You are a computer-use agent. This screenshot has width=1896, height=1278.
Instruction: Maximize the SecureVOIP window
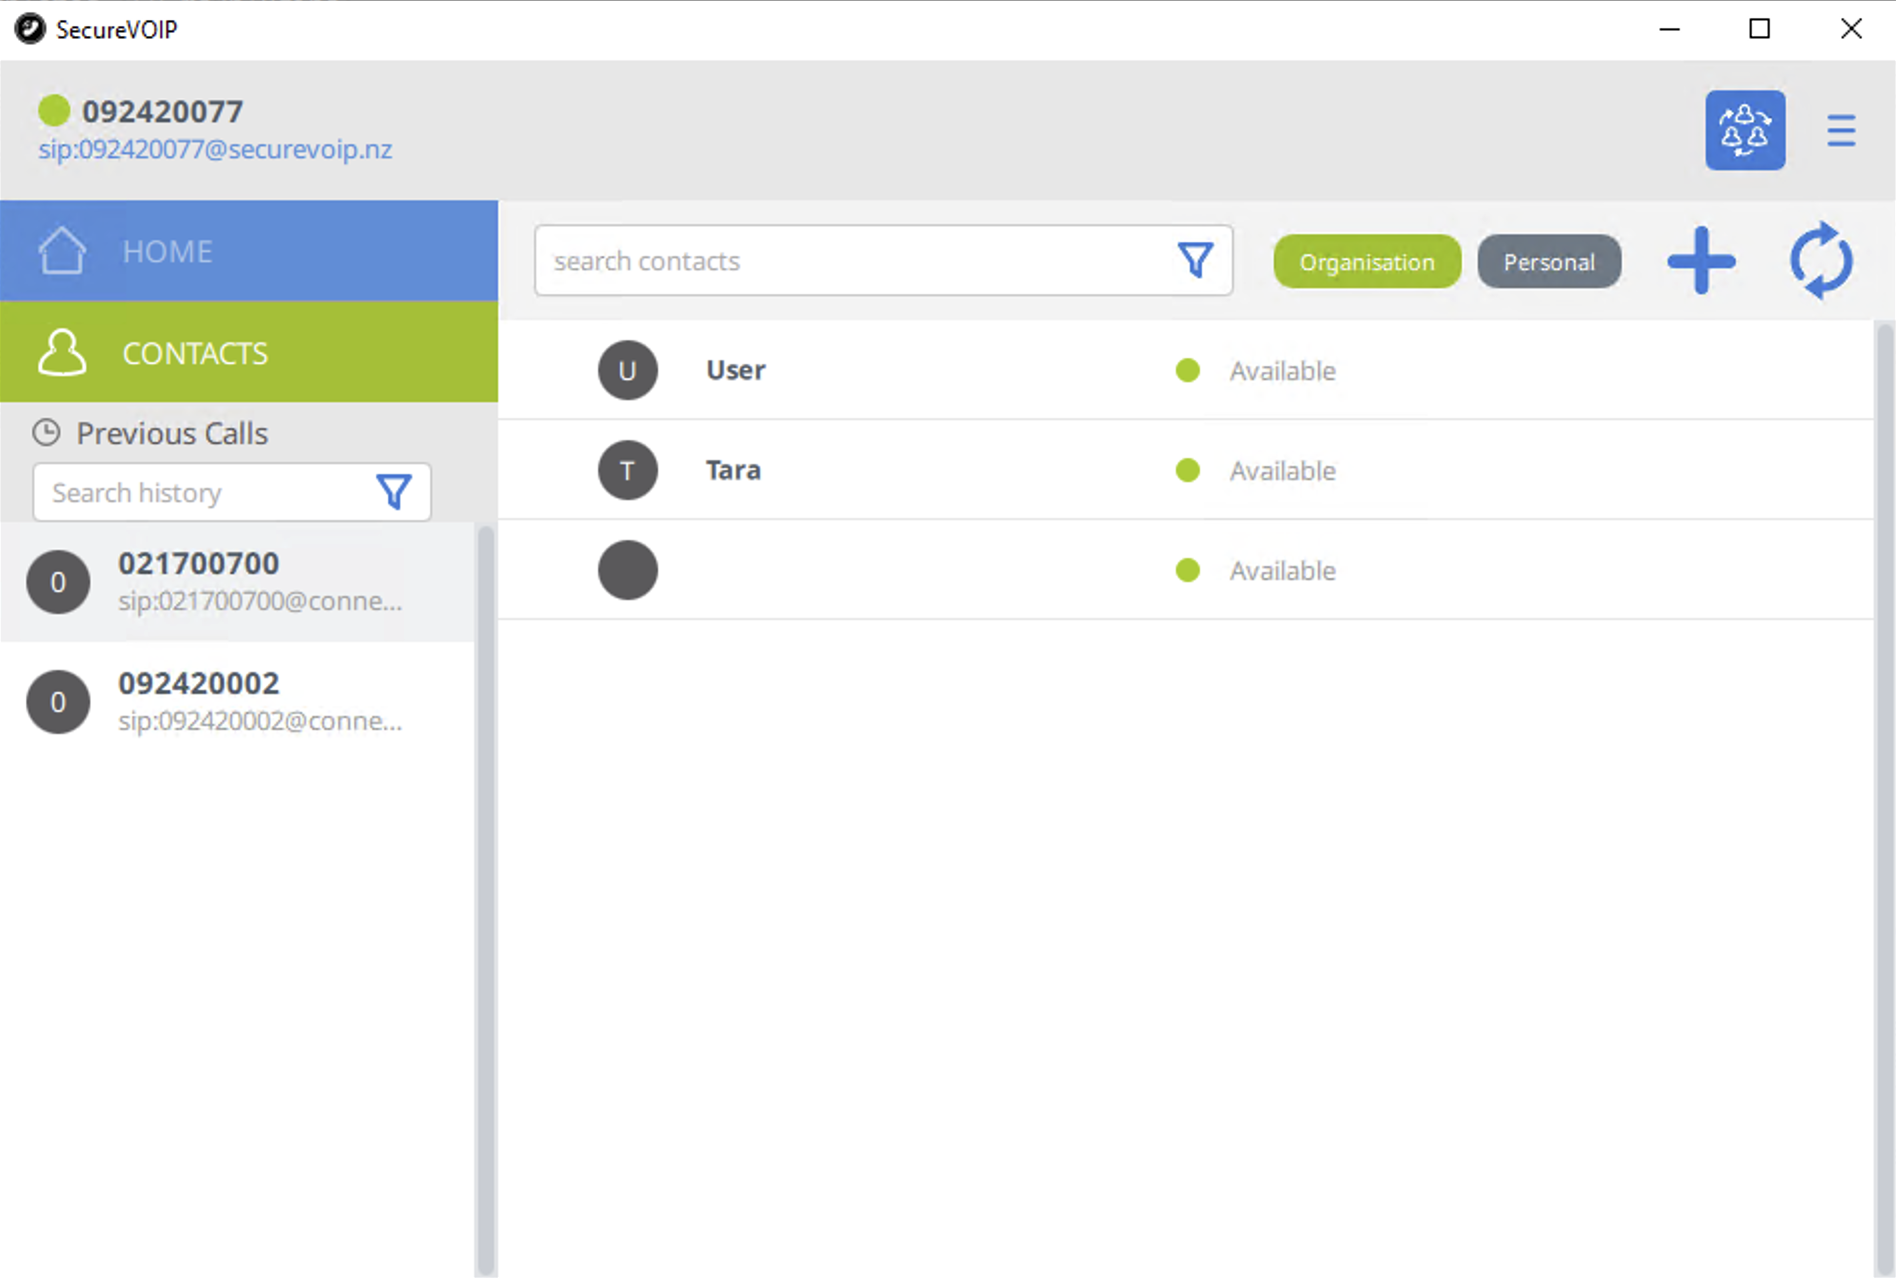(1760, 29)
